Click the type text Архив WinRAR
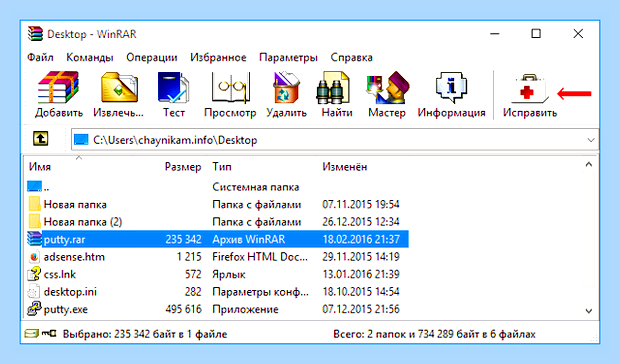Image resolution: width=620 pixels, height=364 pixels. 249,240
